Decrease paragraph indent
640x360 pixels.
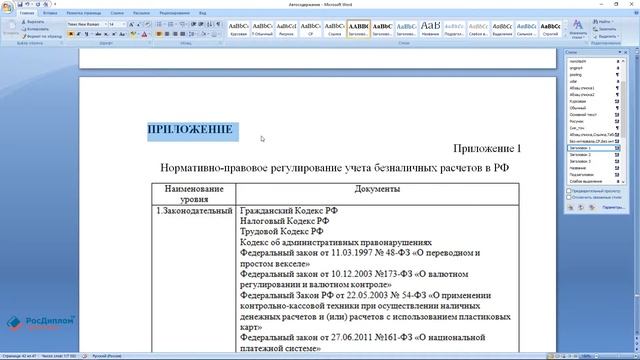pos(194,24)
